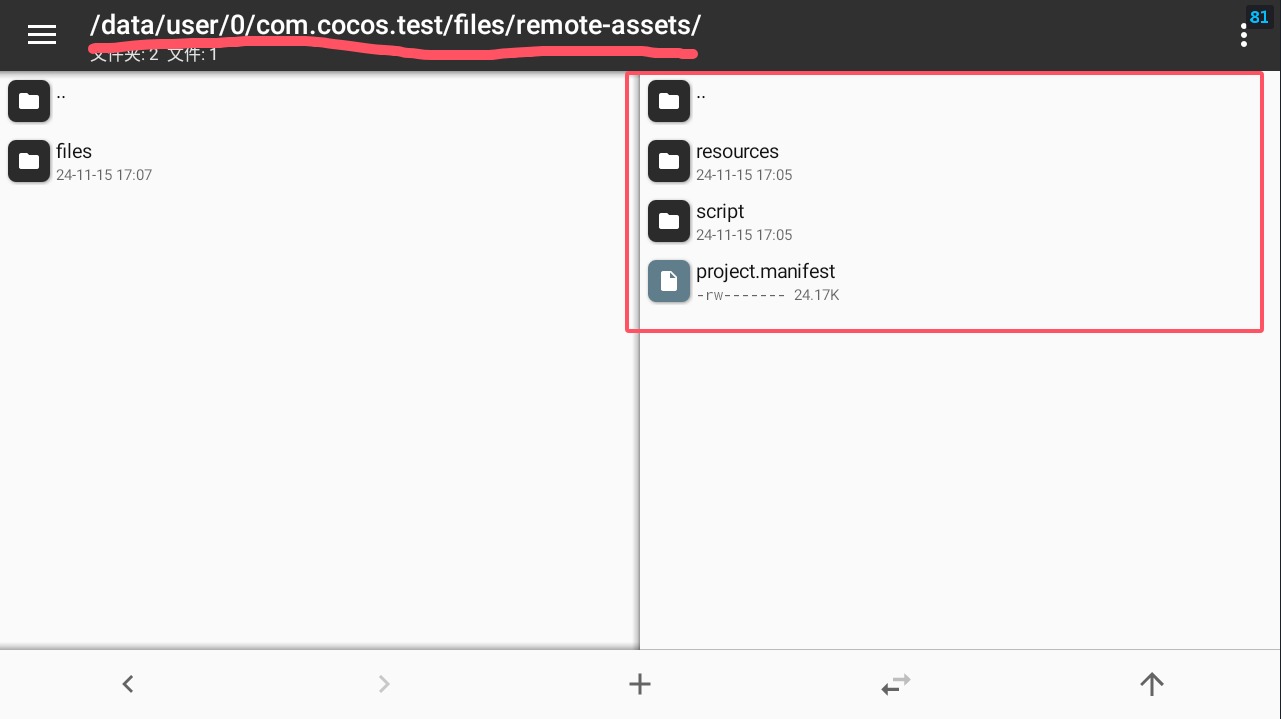Open the three-dot overflow menu

pos(1243,37)
